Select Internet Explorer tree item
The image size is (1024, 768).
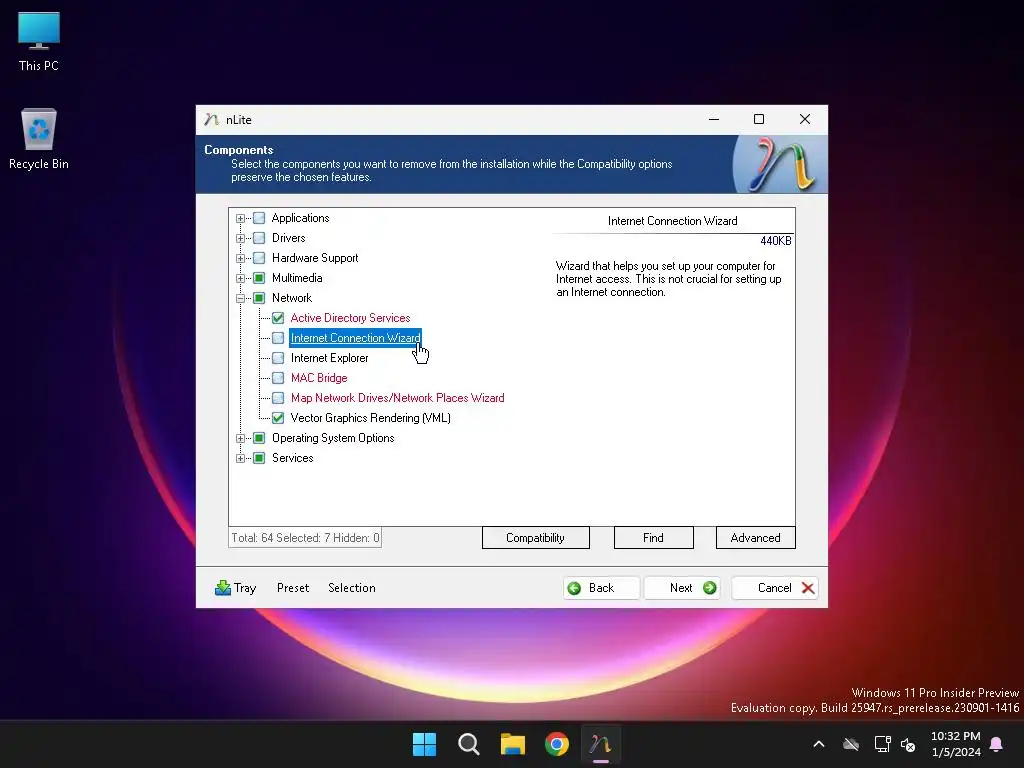[x=329, y=358]
